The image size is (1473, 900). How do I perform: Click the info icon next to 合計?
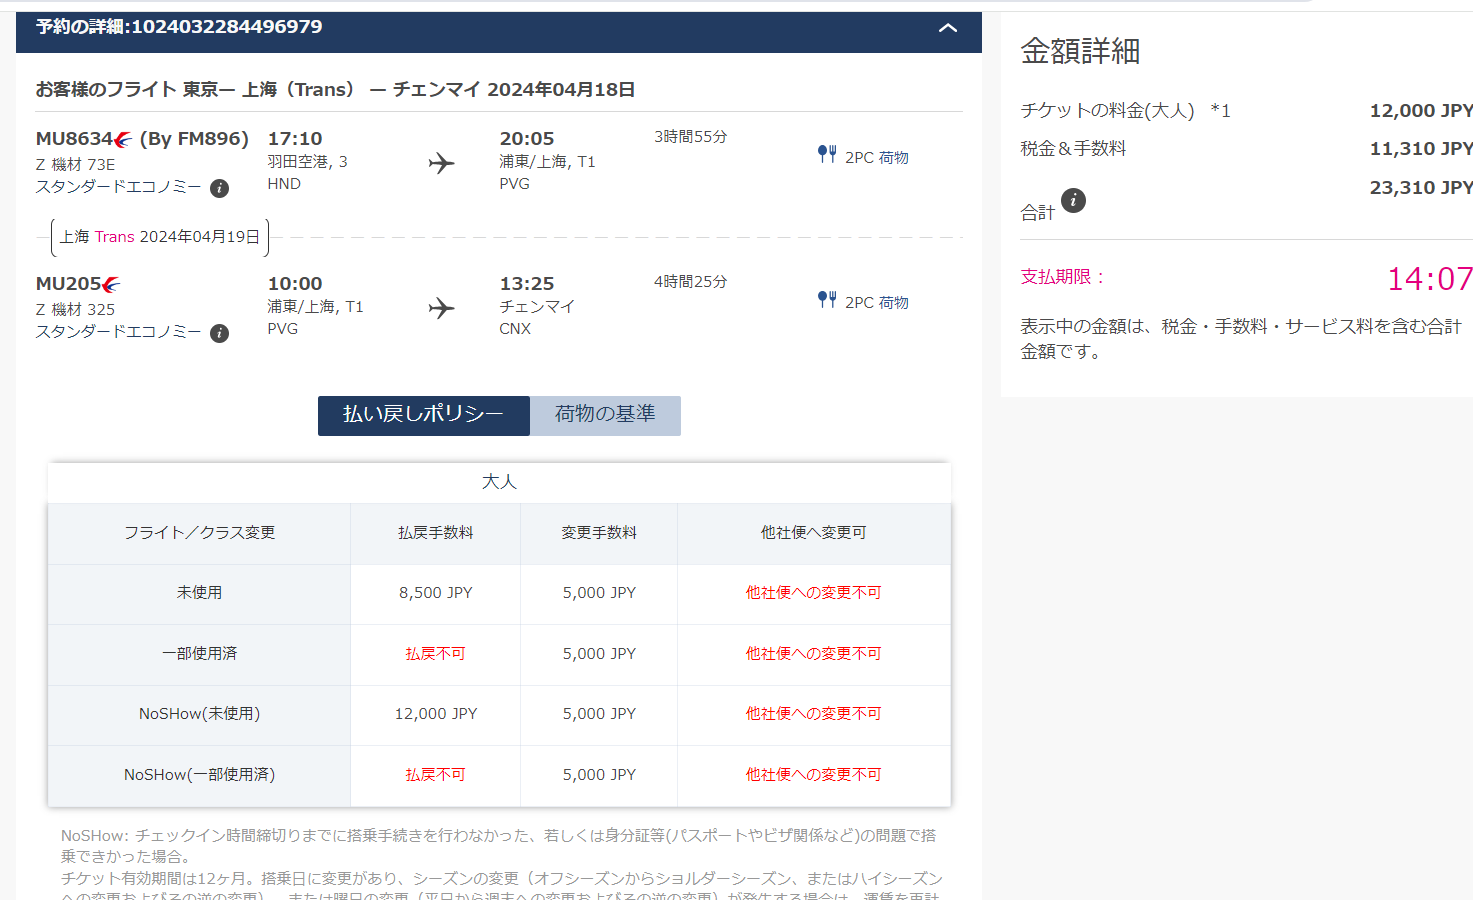(1073, 200)
